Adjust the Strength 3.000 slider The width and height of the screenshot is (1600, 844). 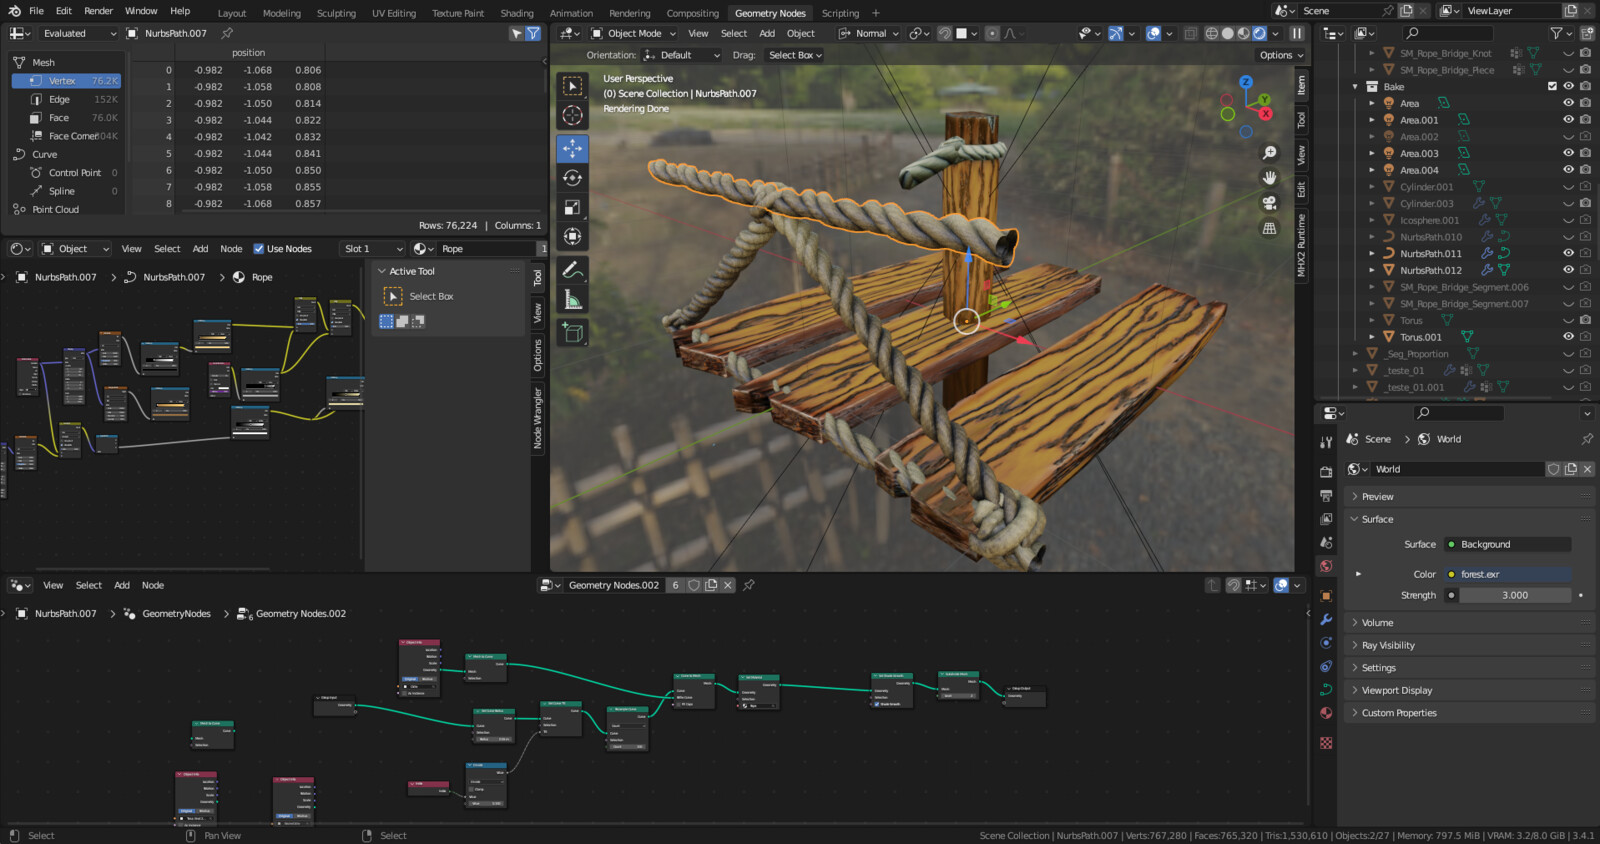pyautogui.click(x=1515, y=596)
